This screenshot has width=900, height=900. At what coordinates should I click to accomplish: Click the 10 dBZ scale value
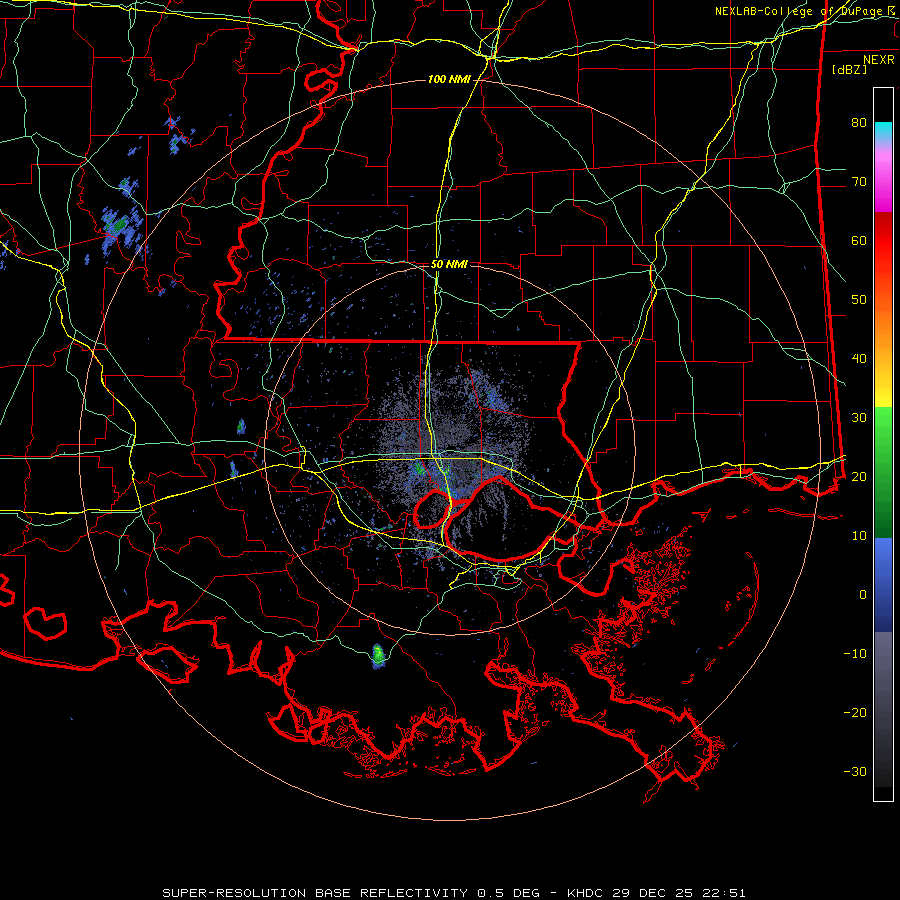(x=859, y=536)
